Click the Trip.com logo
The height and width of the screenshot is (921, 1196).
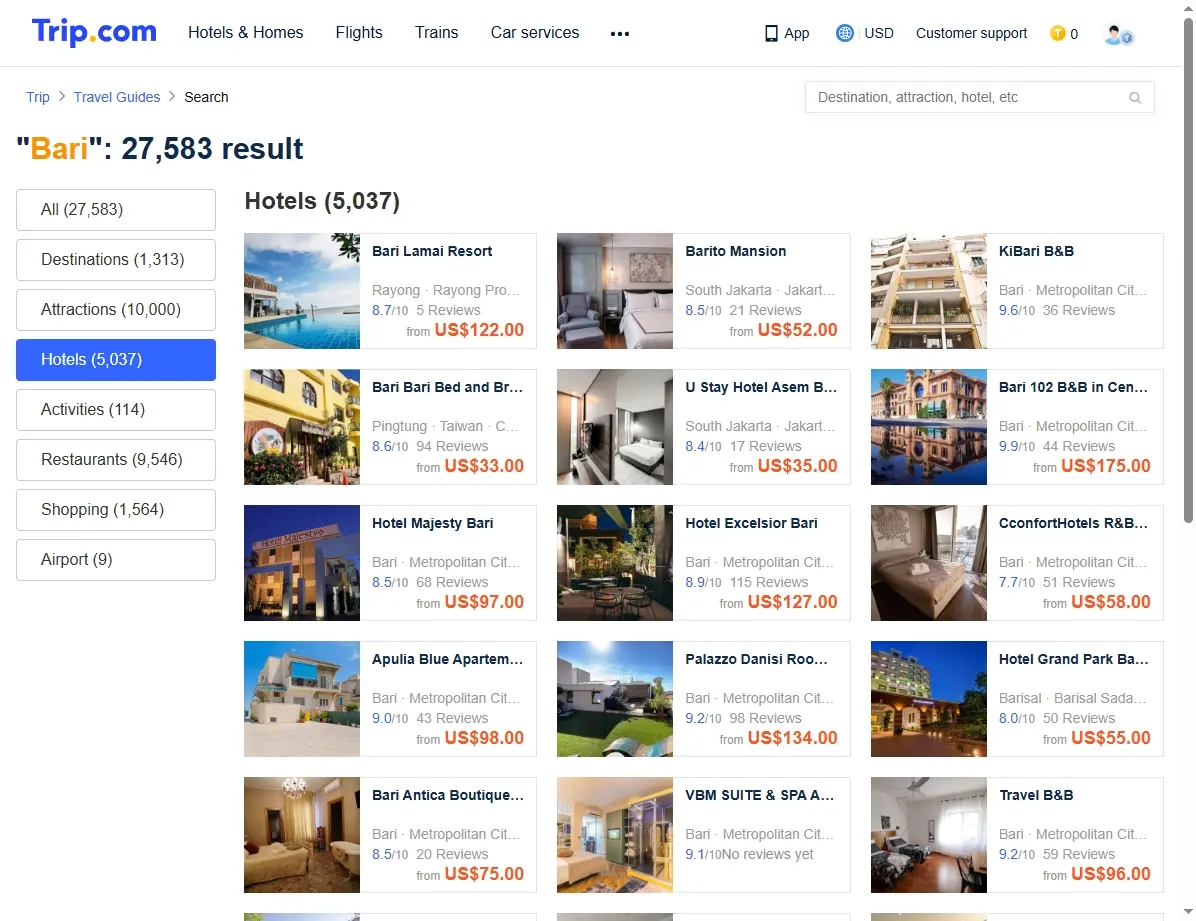[94, 32]
